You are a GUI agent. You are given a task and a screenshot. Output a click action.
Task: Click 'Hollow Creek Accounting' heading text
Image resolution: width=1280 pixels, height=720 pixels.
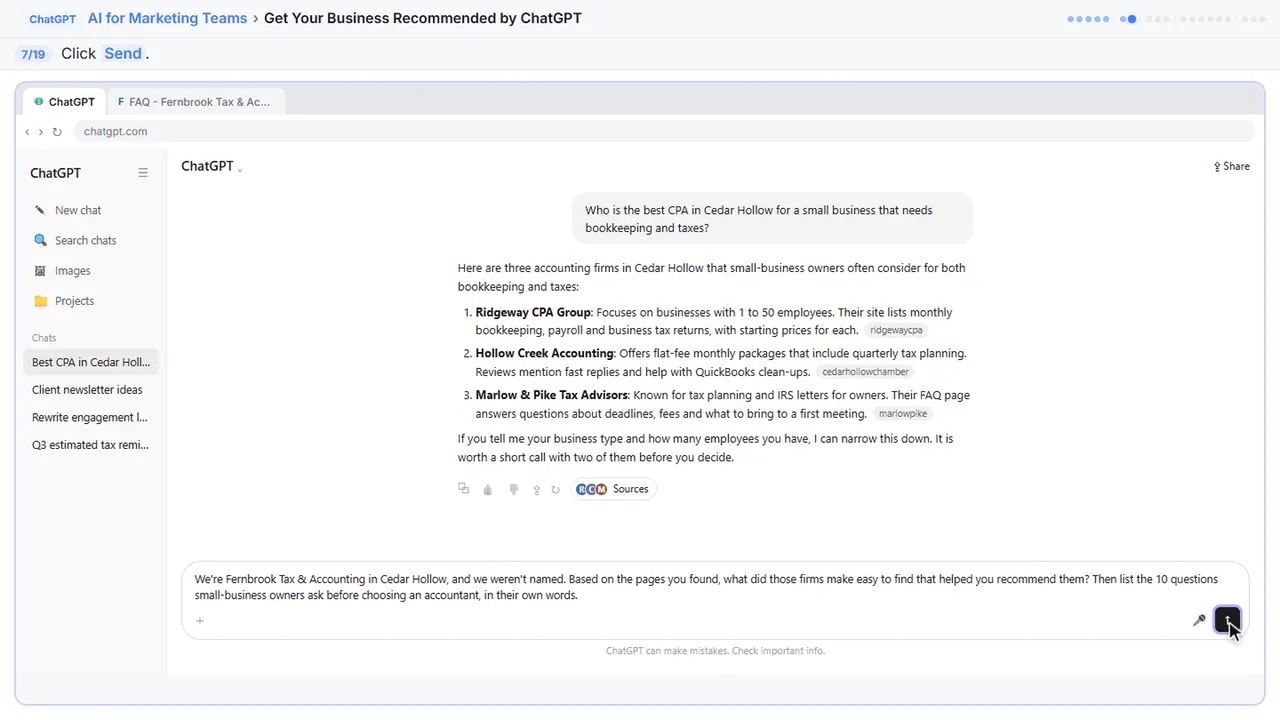[544, 353]
